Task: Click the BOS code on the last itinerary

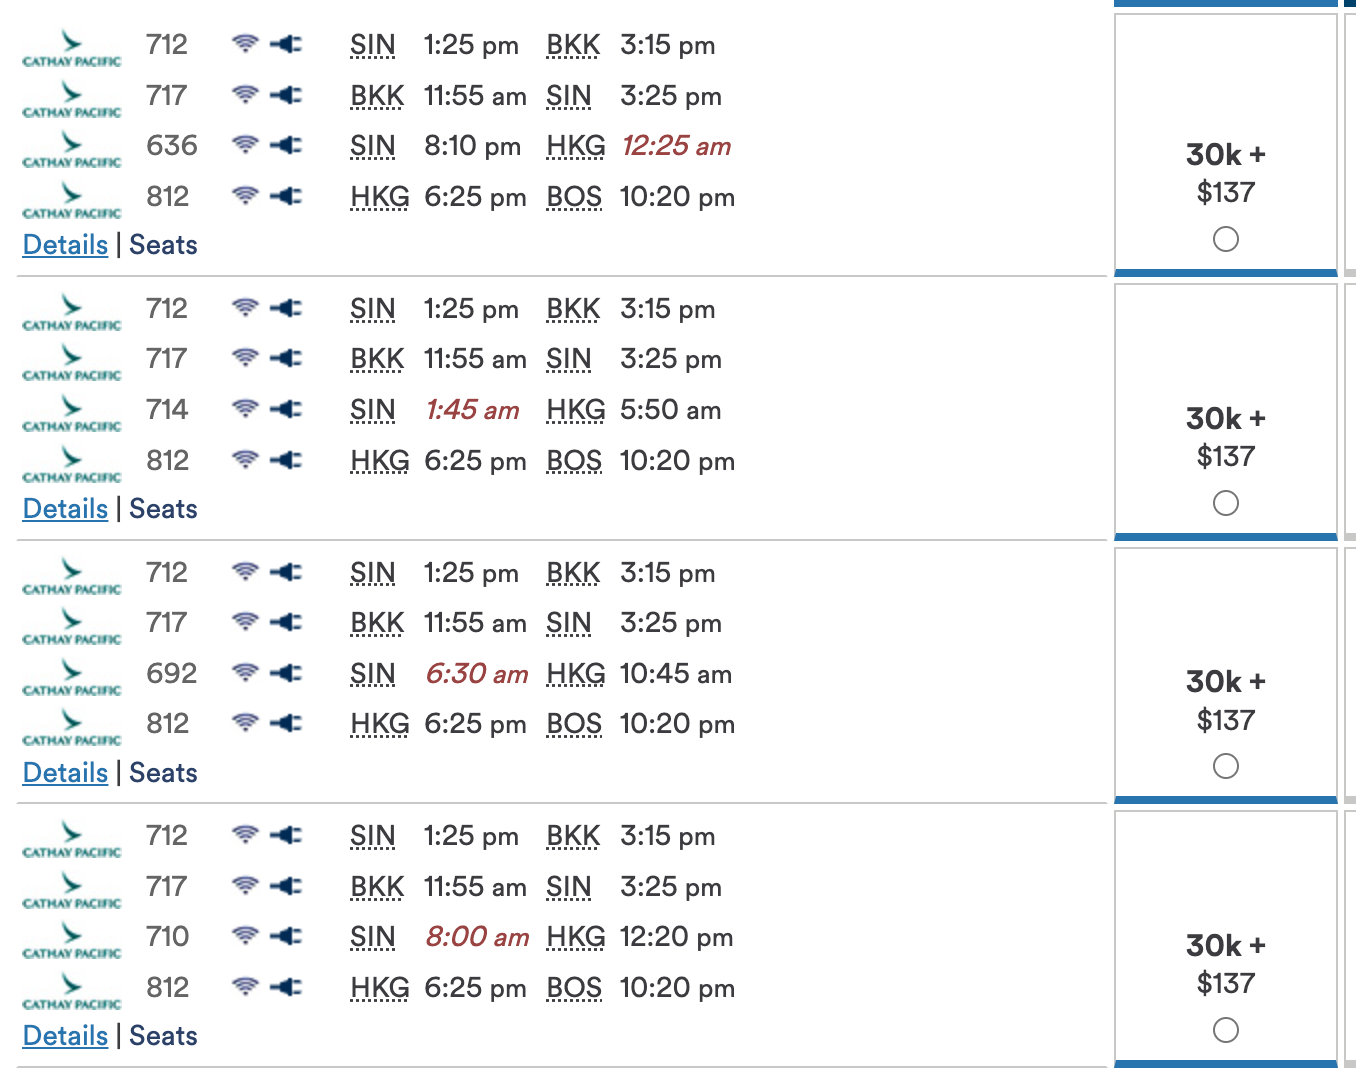Action: point(574,988)
